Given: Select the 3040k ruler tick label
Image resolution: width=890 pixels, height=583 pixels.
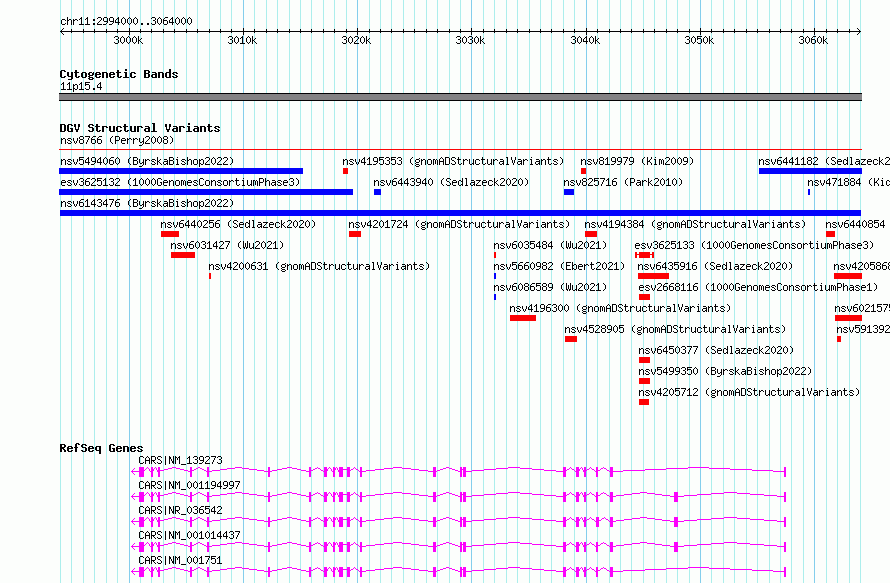Looking at the screenshot, I should pos(585,40).
